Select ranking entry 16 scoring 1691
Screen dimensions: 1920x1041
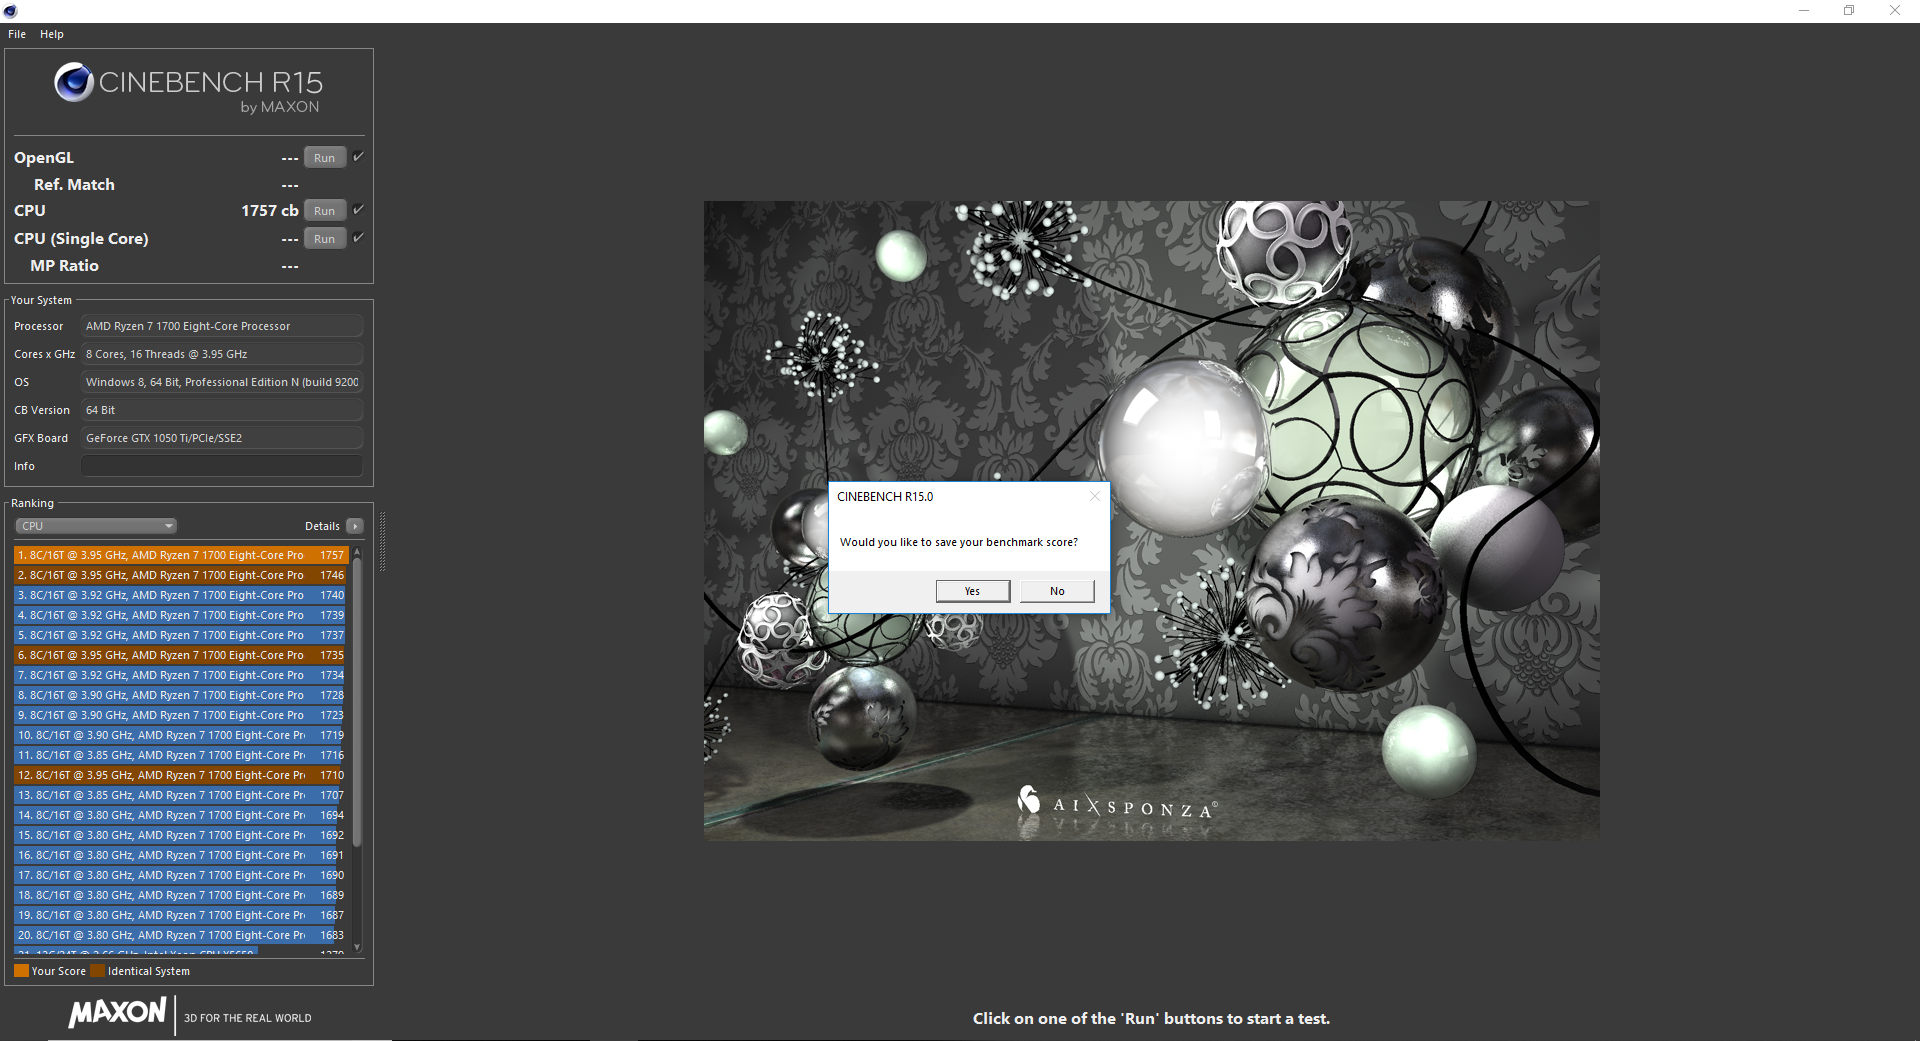click(180, 855)
